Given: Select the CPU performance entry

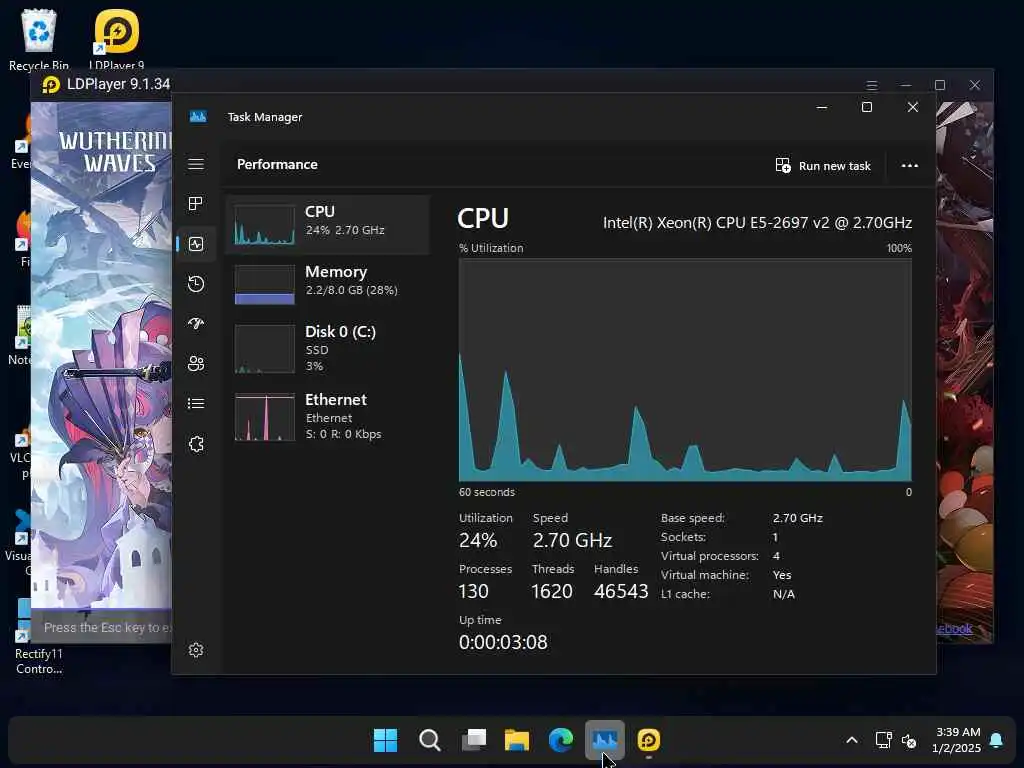Looking at the screenshot, I should point(328,224).
